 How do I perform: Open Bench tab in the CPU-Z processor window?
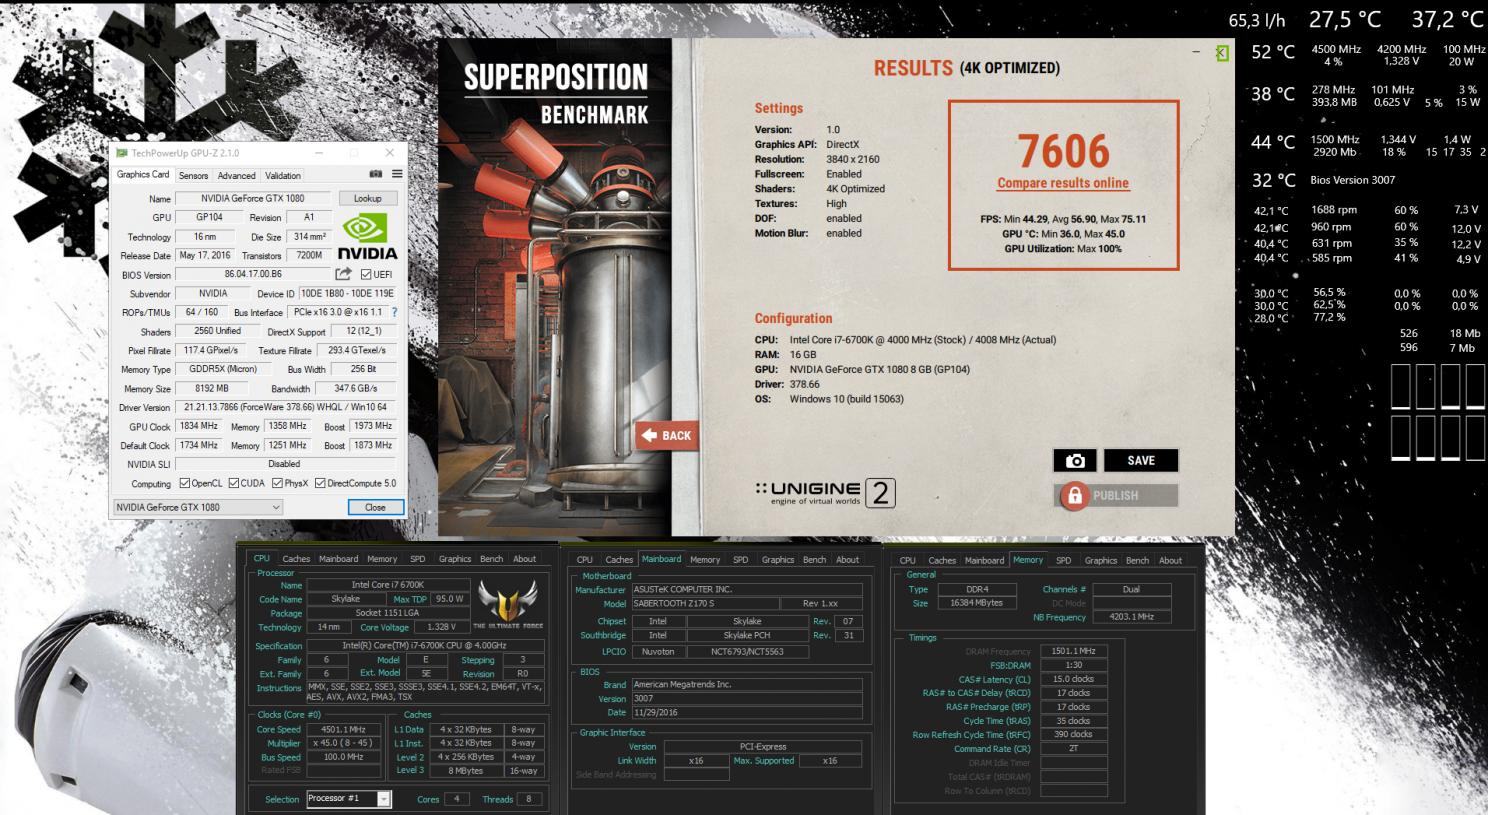(x=491, y=559)
